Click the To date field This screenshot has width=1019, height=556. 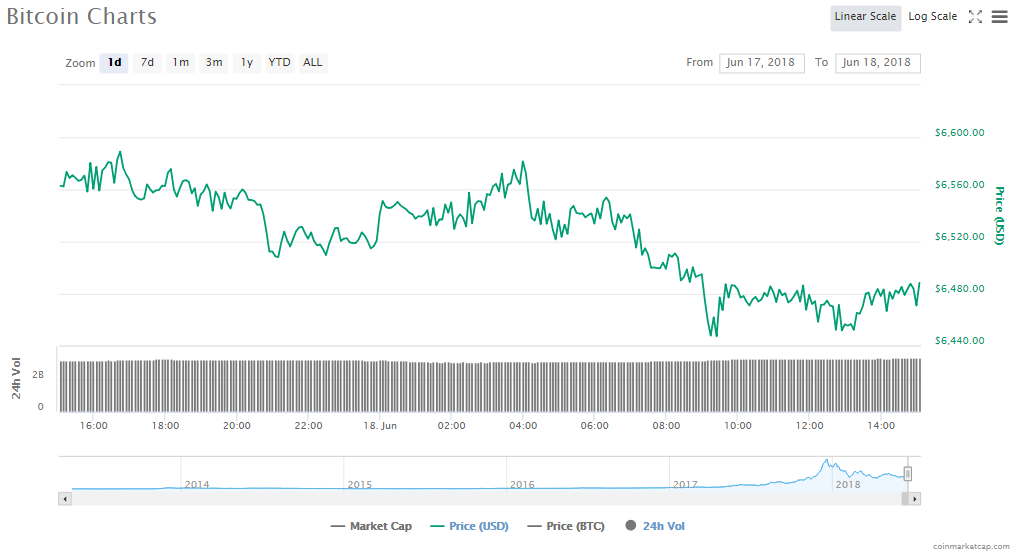(x=877, y=63)
